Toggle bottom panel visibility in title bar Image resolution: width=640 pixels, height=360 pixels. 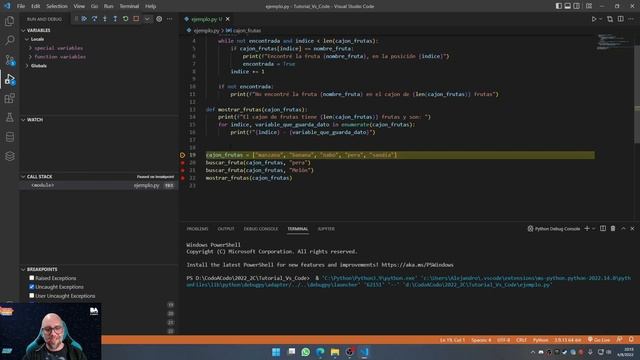(567, 6)
